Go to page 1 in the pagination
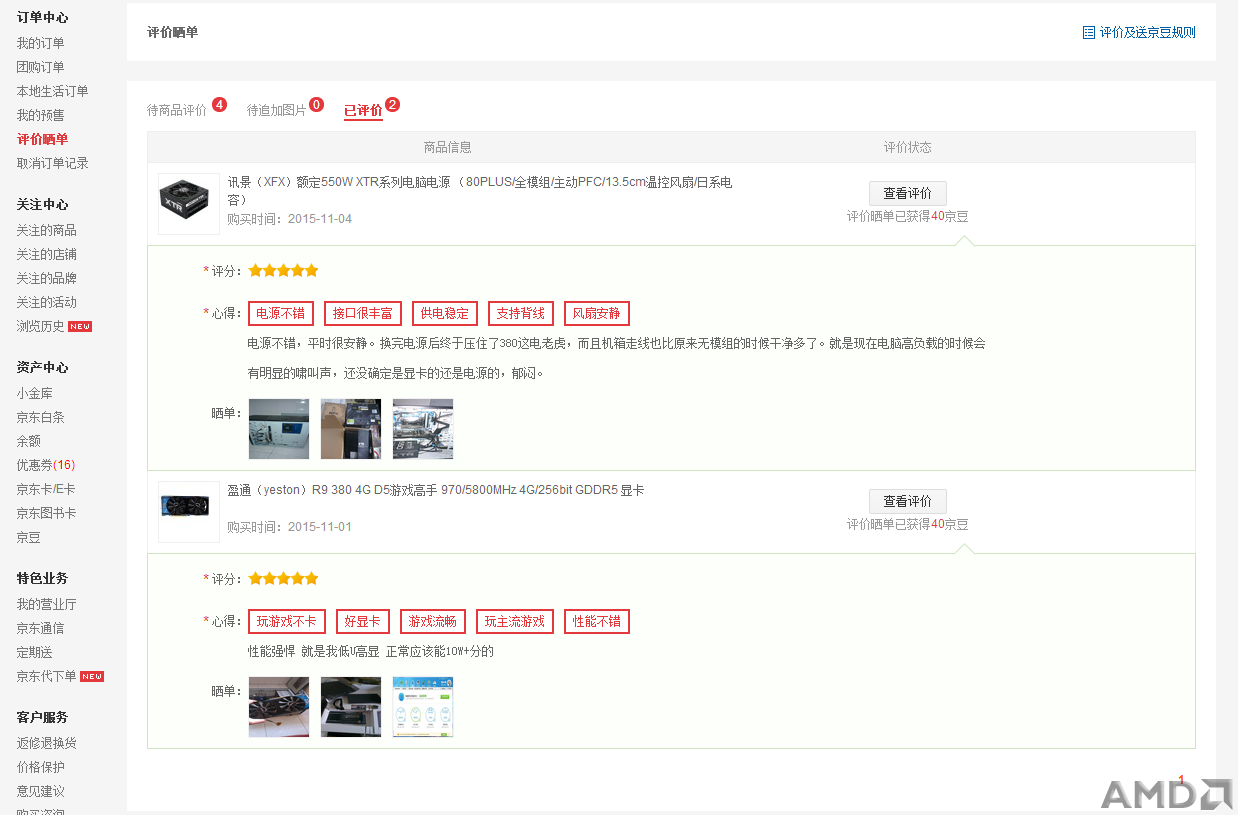Image resolution: width=1238 pixels, height=815 pixels. (x=1181, y=779)
